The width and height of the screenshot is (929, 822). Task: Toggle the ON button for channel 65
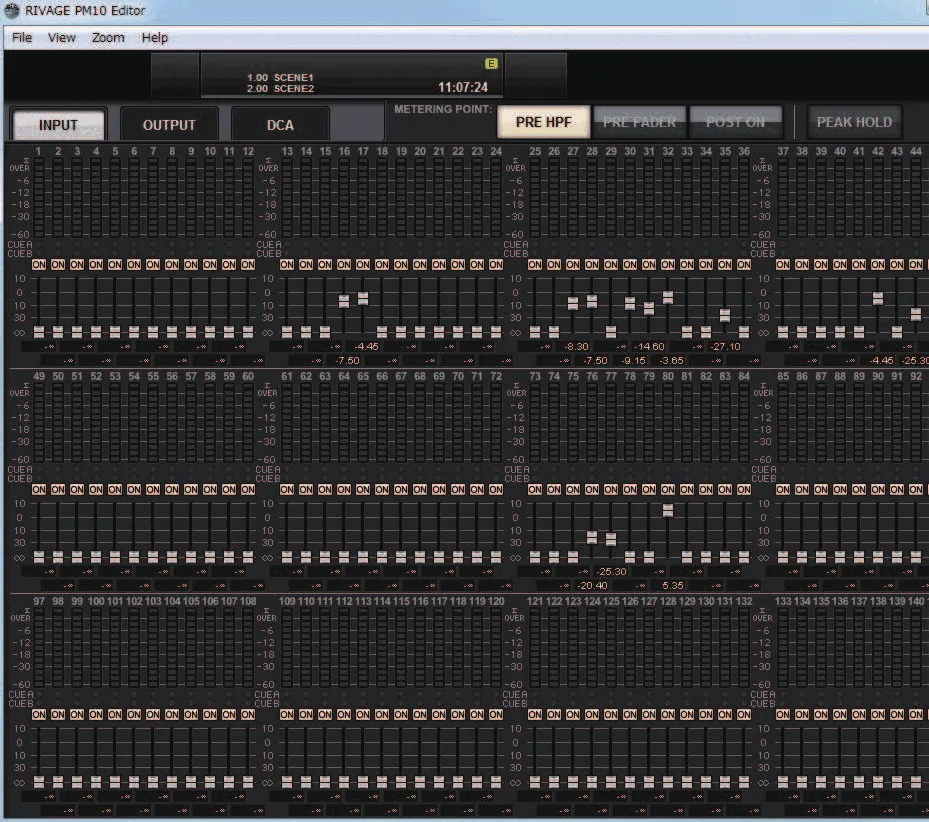point(363,490)
